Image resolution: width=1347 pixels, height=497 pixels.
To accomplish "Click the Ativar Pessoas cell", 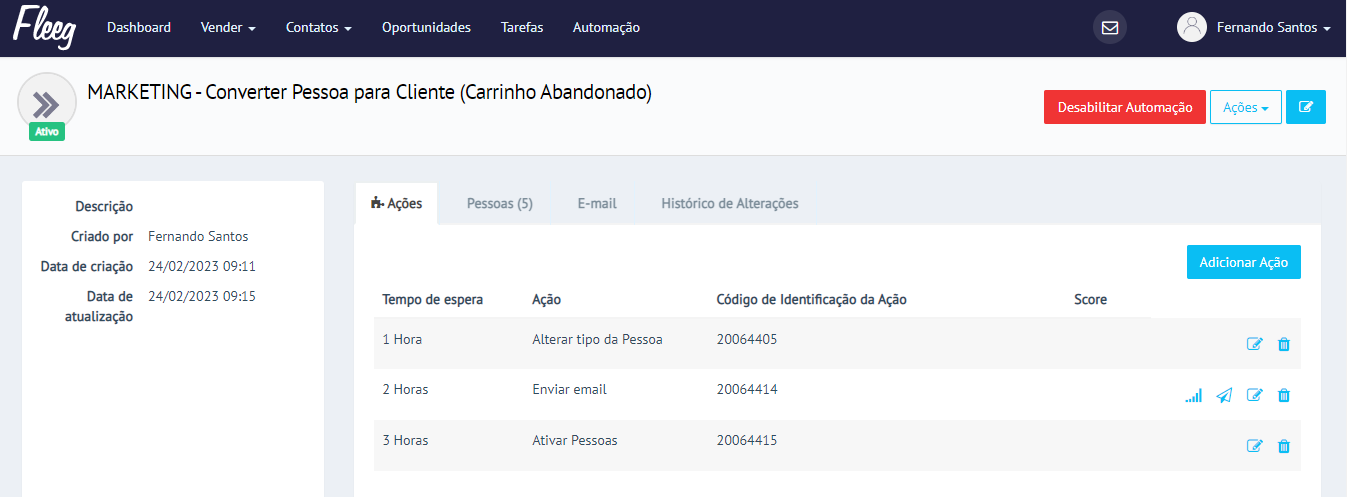I will 575,440.
